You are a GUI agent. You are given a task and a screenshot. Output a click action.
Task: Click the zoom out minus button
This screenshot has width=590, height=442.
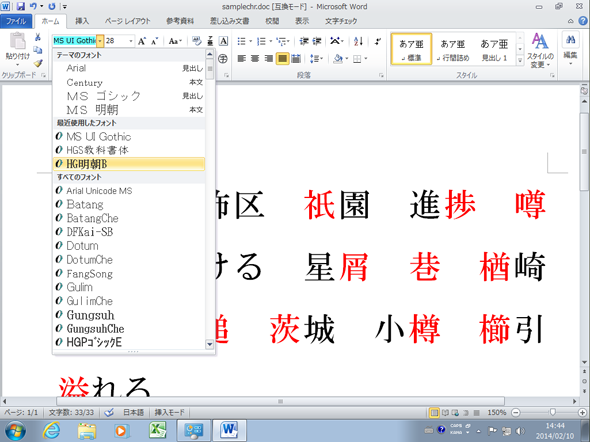pyautogui.click(x=516, y=413)
